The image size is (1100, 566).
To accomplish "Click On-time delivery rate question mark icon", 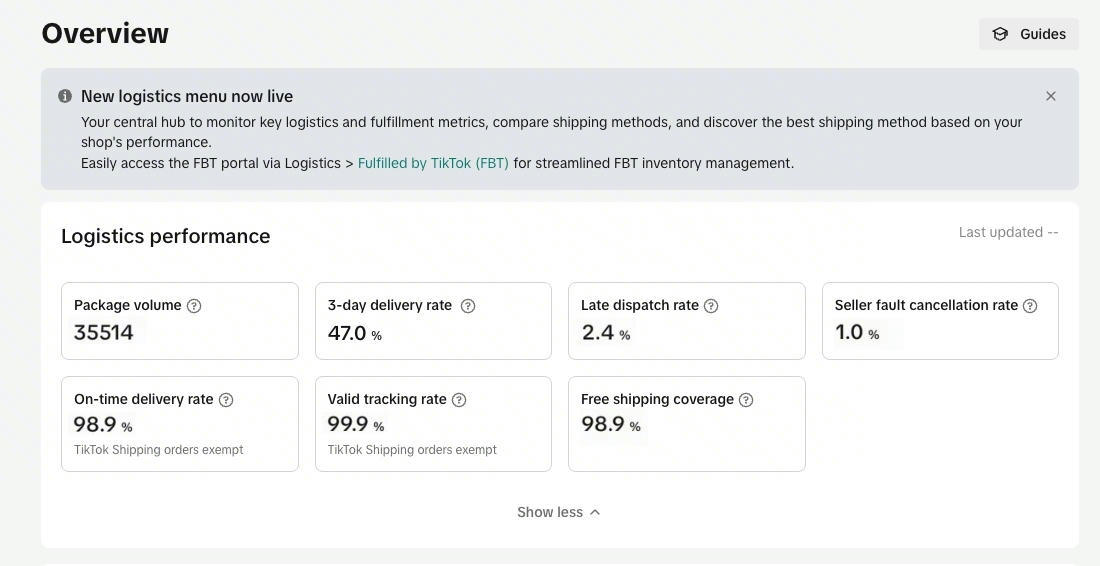I will (x=226, y=400).
